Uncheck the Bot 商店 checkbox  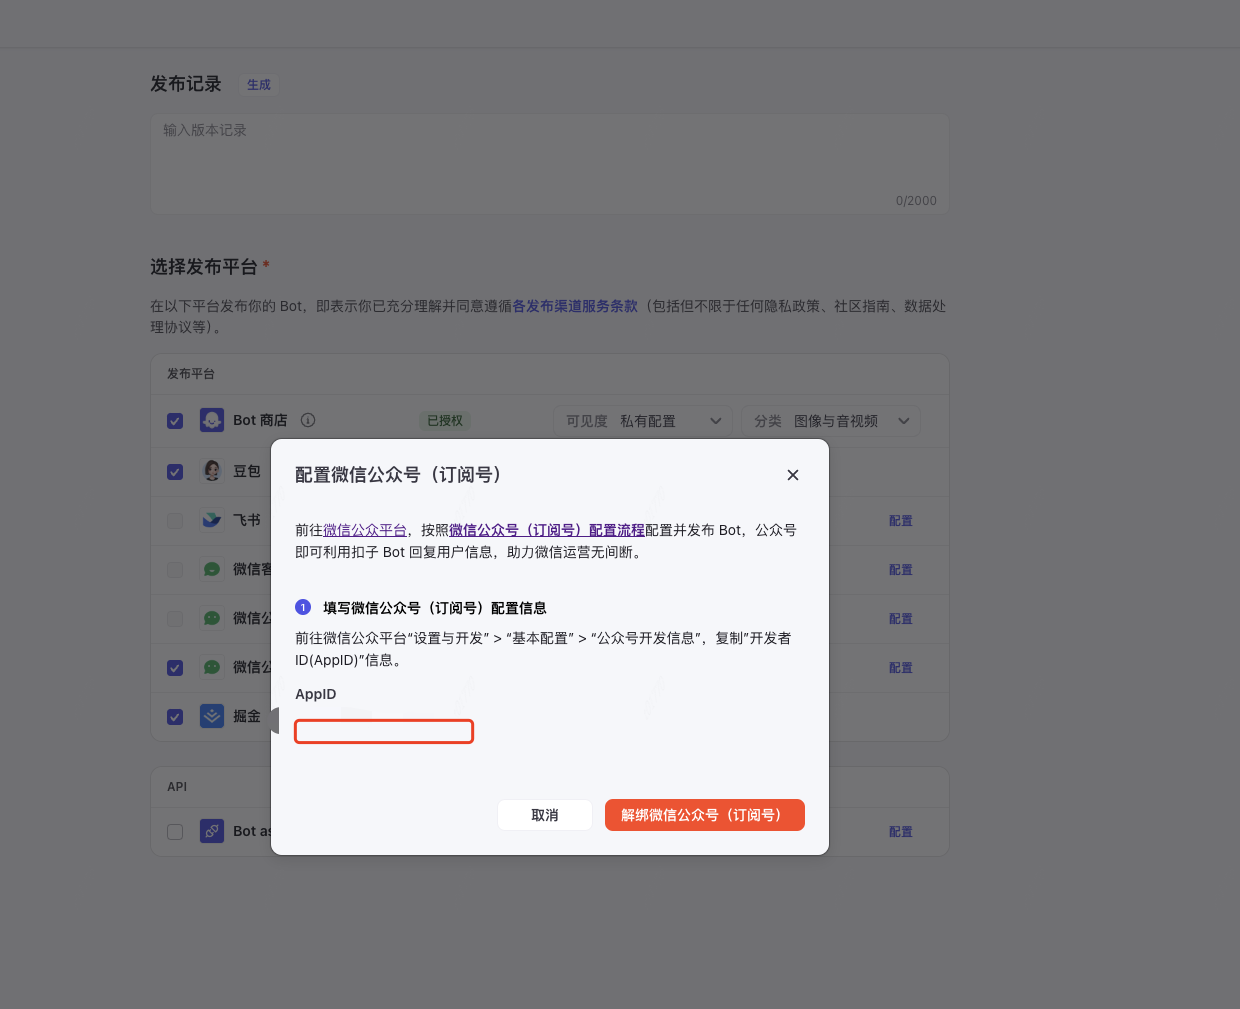coord(175,421)
